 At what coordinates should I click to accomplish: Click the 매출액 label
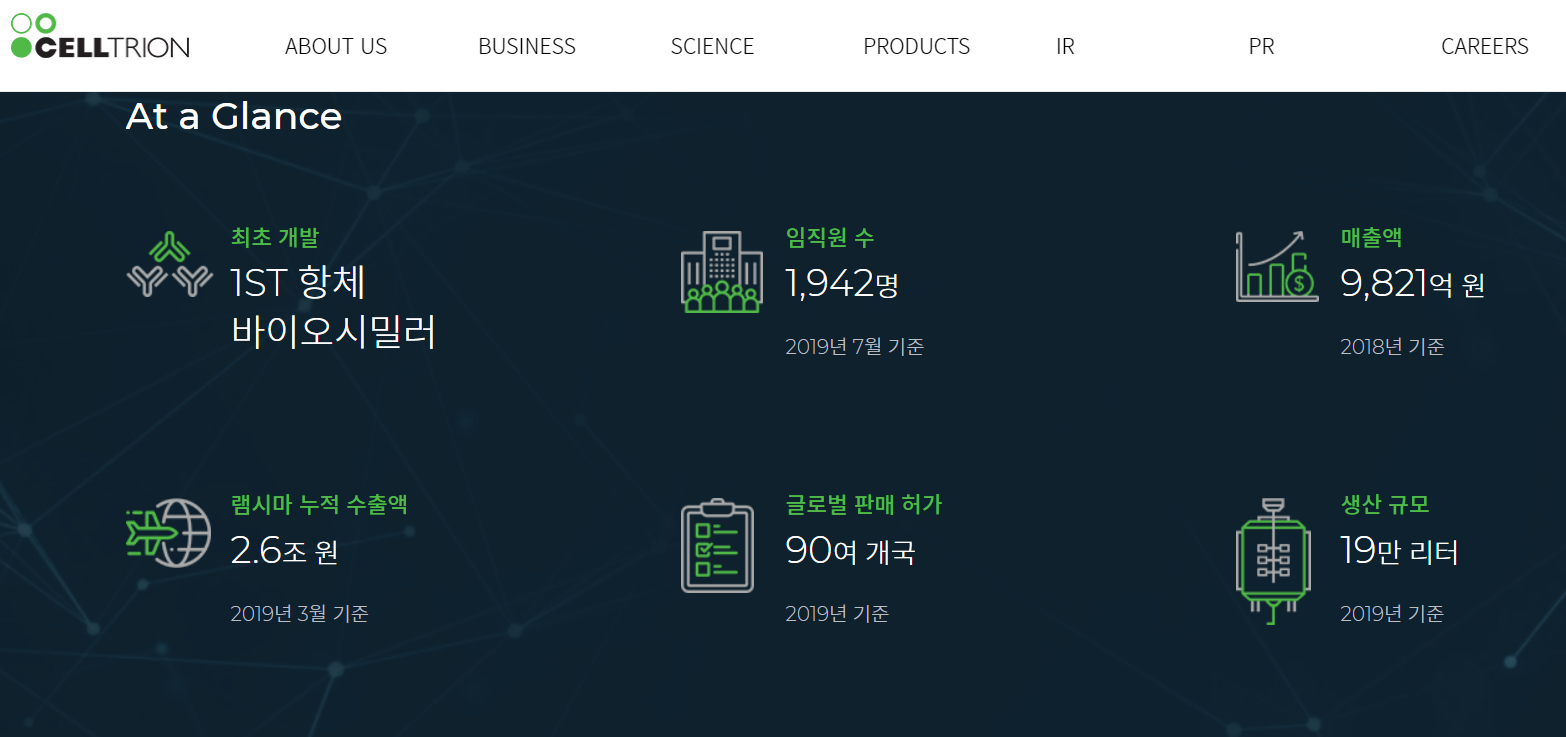1371,237
